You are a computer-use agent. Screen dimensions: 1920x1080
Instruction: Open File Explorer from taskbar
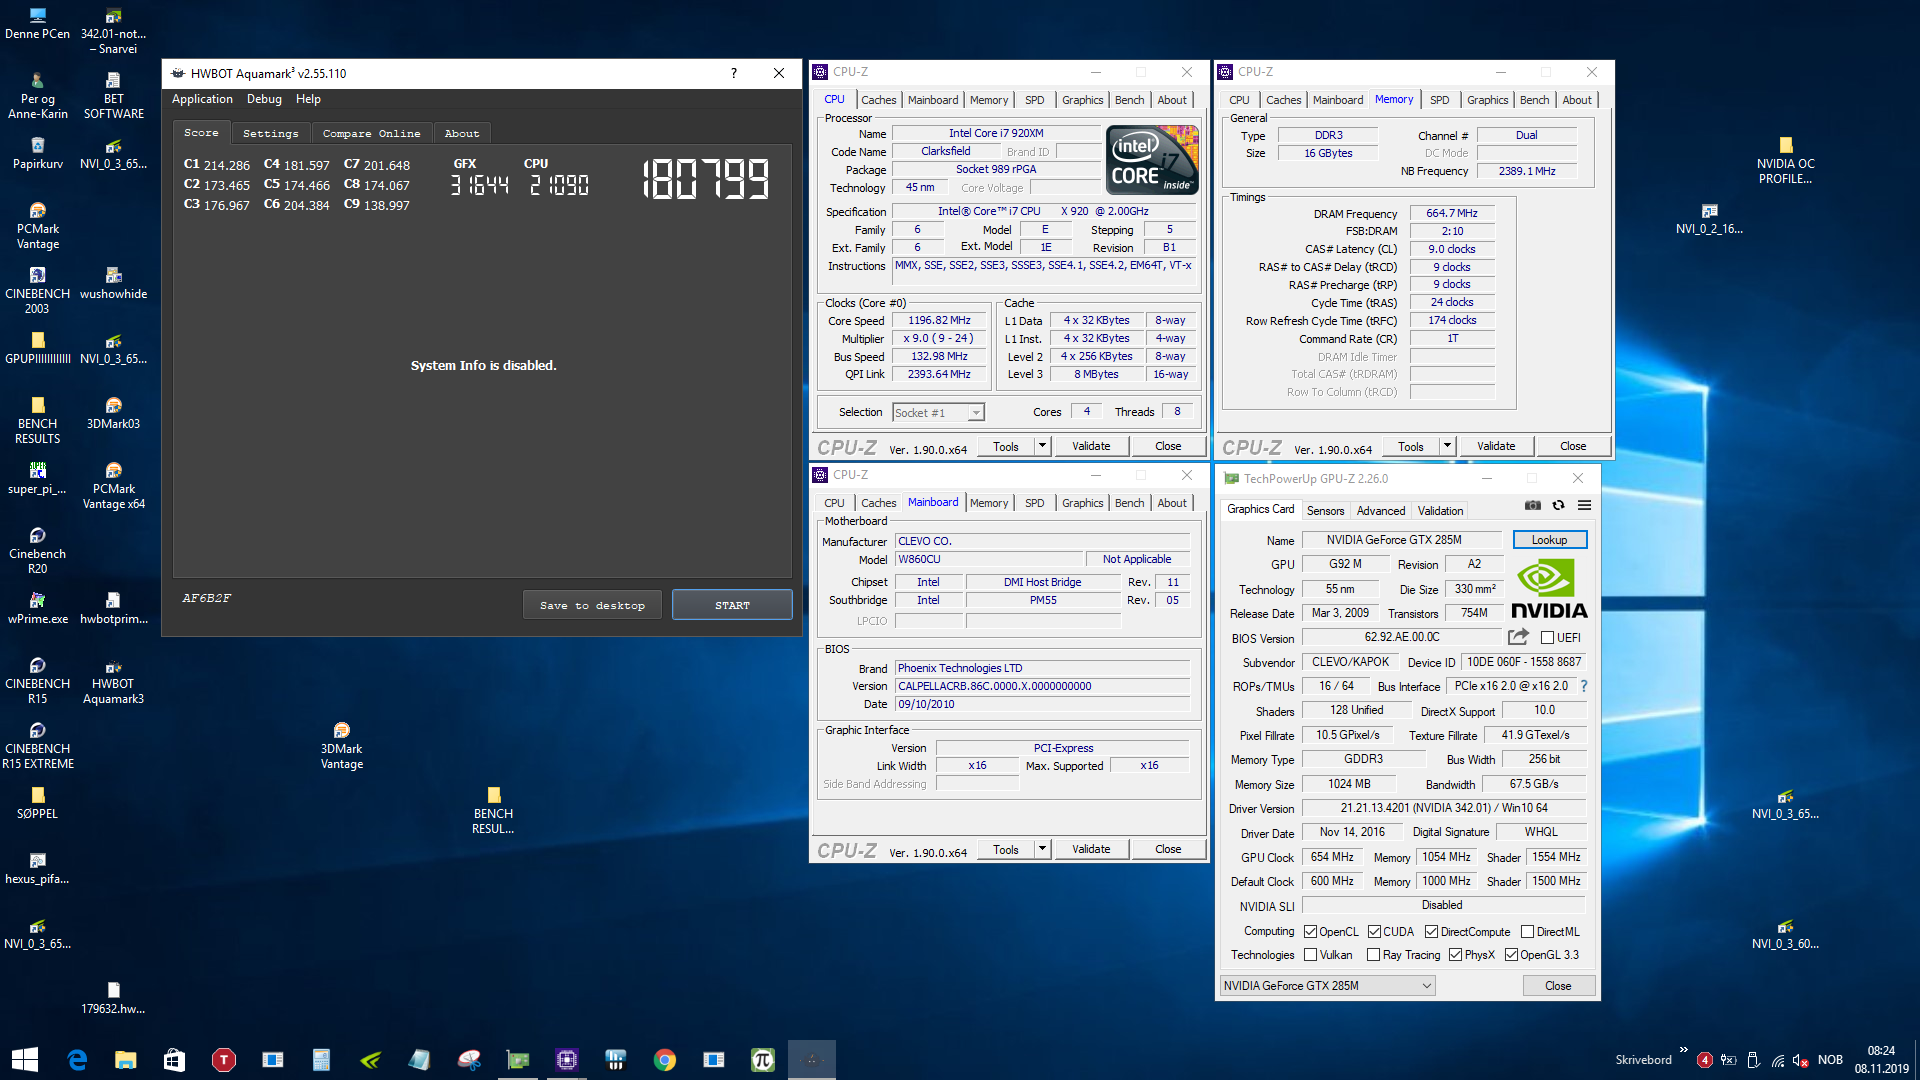click(x=125, y=1060)
